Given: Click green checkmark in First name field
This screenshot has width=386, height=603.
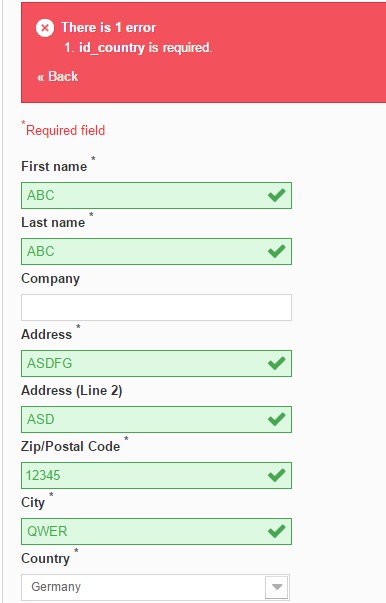Looking at the screenshot, I should coord(276,195).
